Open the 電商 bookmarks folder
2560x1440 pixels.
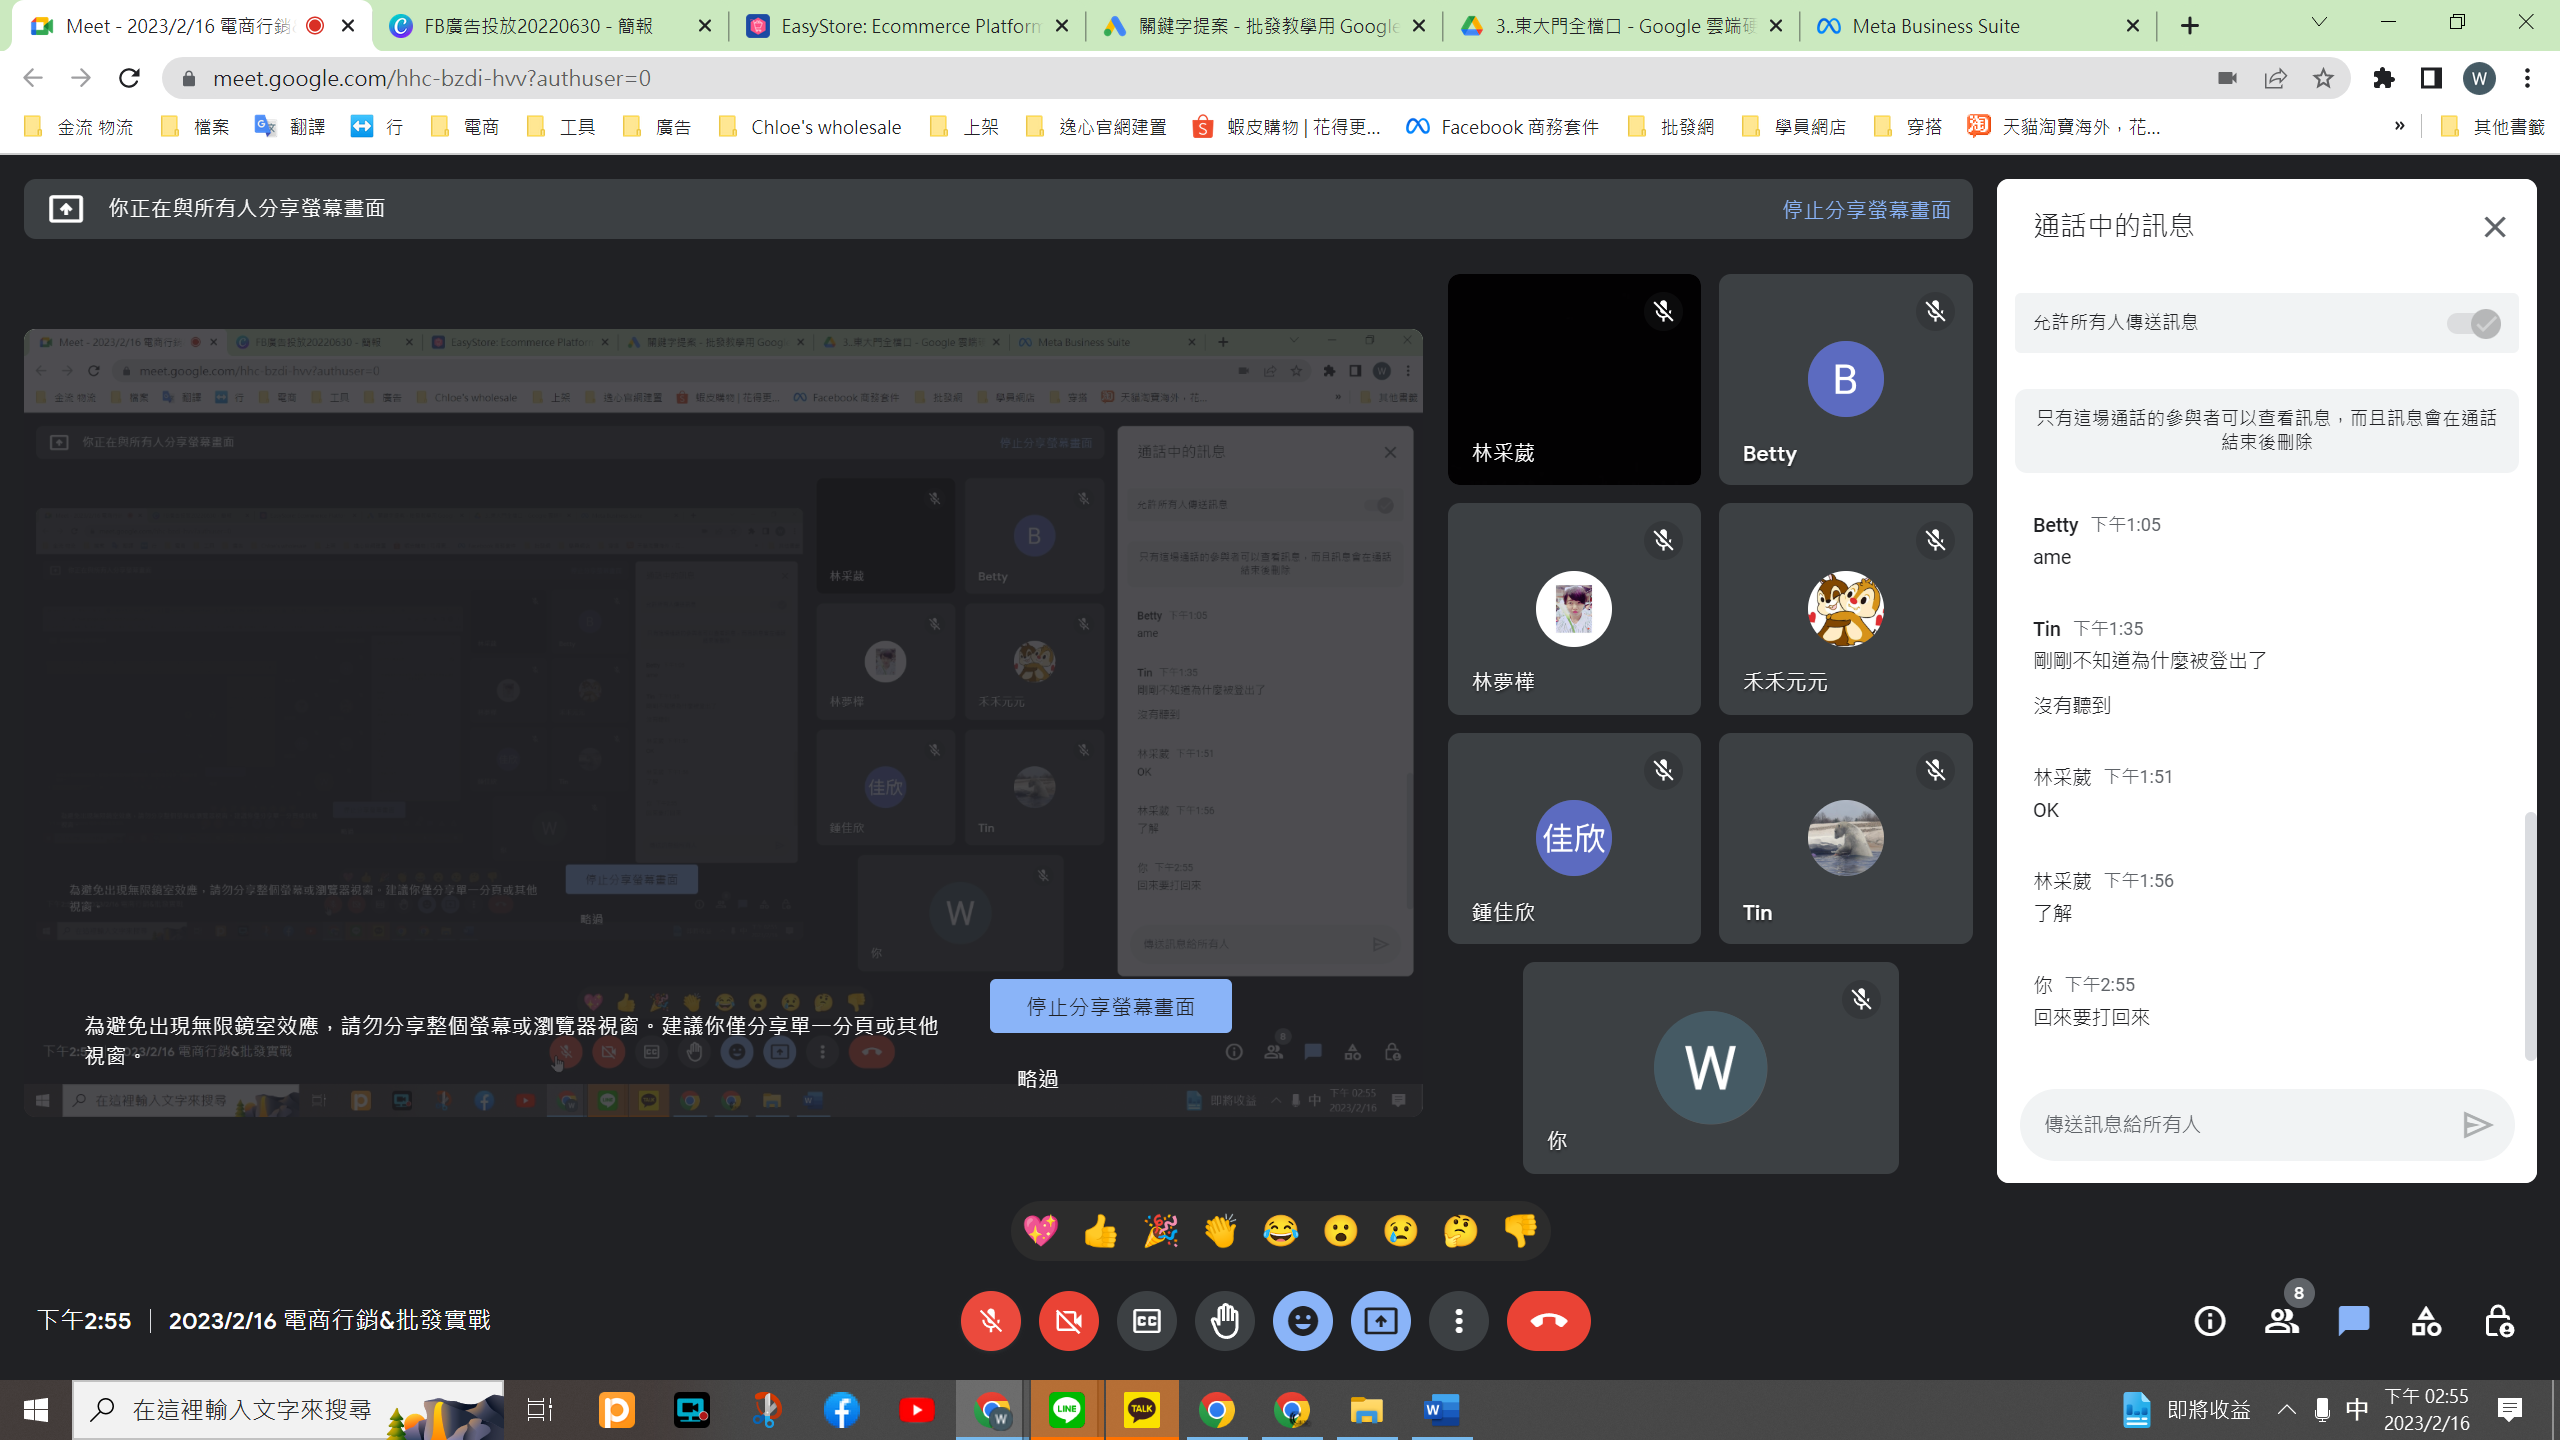[465, 127]
